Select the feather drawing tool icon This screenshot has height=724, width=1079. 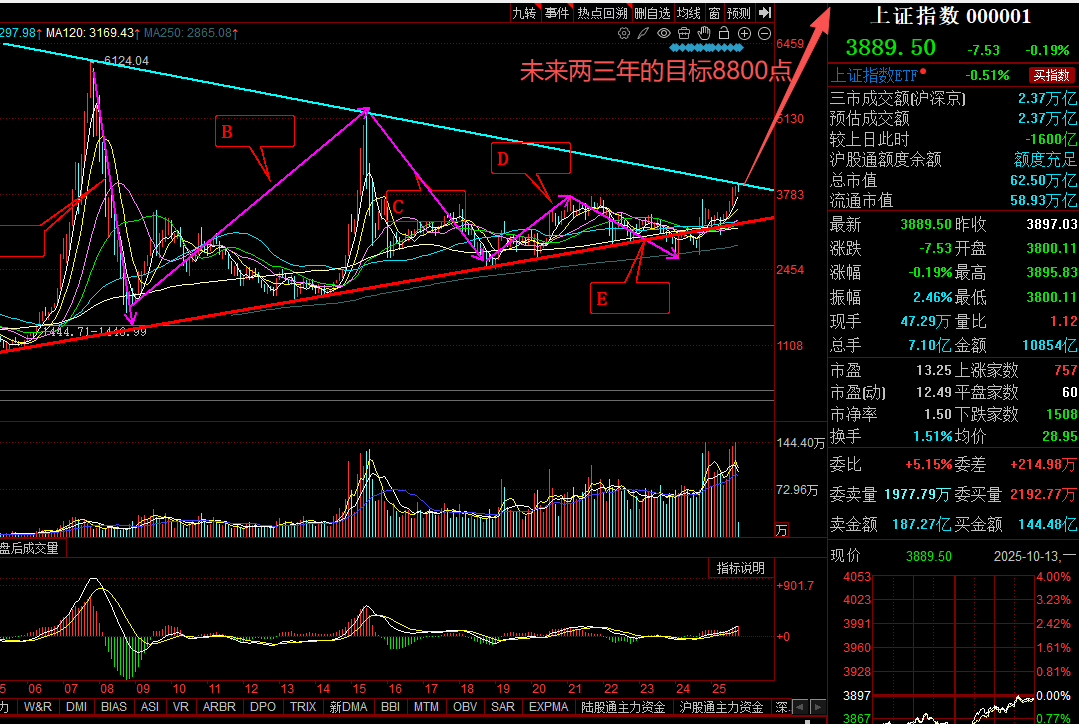[643, 33]
